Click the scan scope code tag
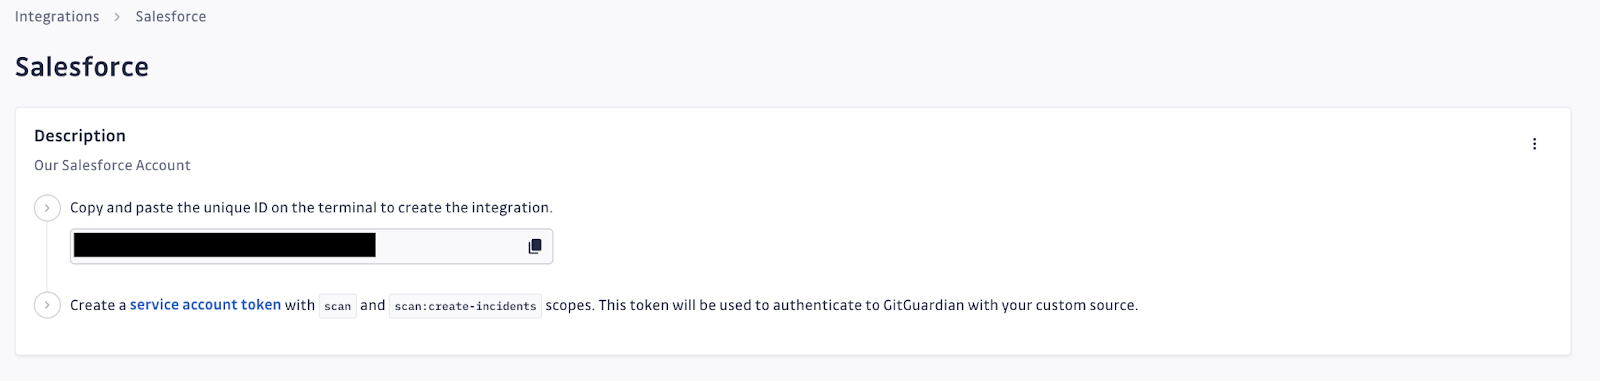 338,306
